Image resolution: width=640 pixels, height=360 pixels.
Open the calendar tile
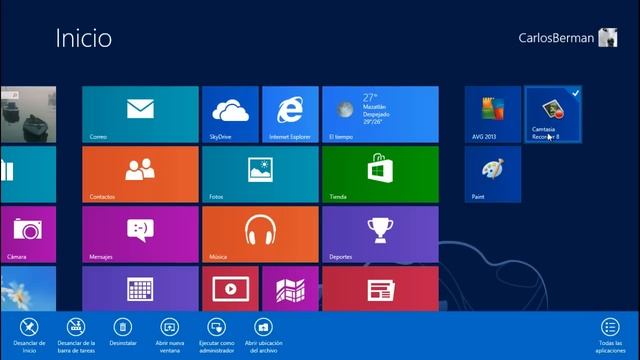click(x=140, y=289)
